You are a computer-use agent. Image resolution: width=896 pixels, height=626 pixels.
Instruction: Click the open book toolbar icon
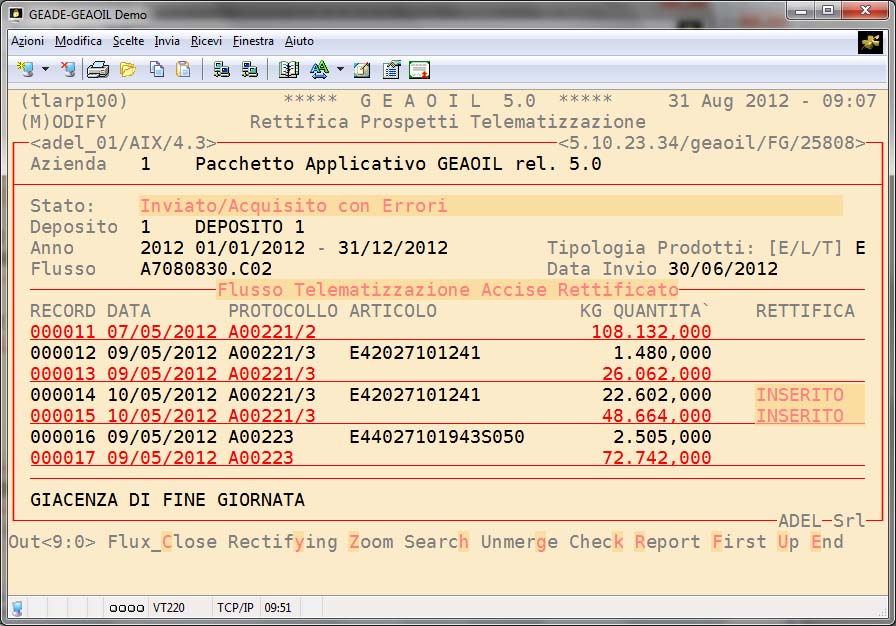[289, 70]
